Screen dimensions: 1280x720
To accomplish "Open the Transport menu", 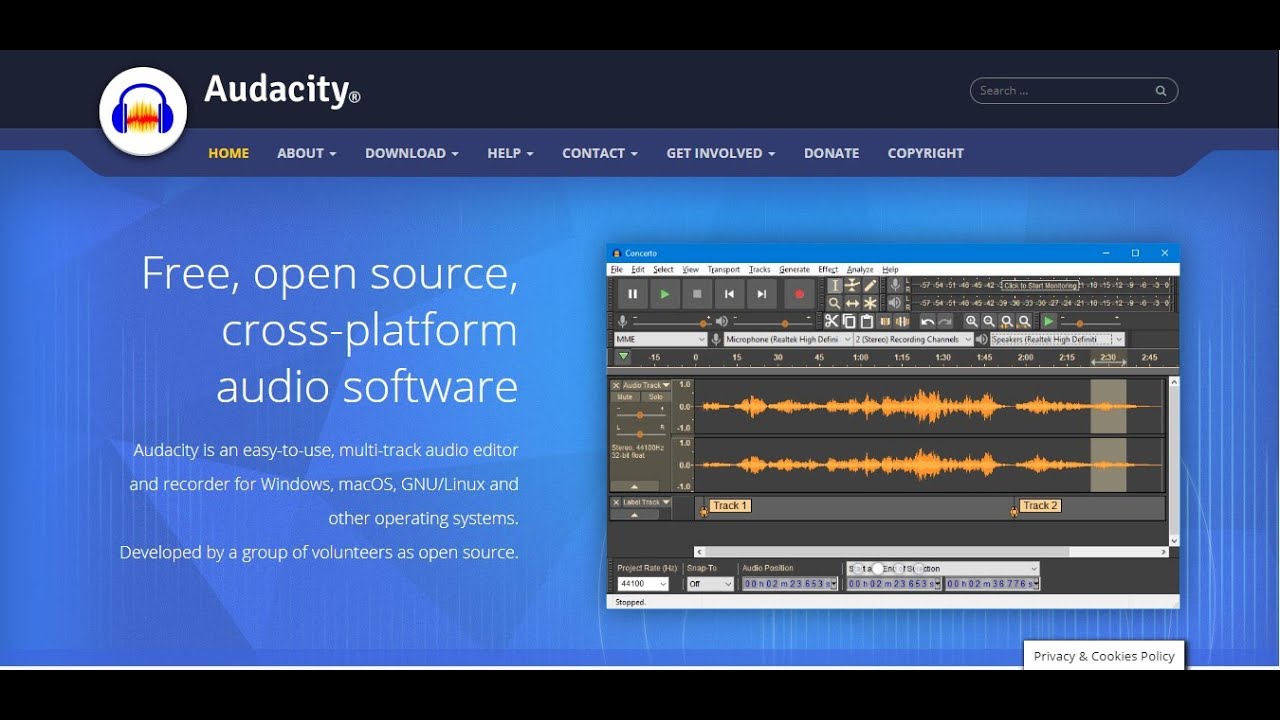I will click(x=724, y=270).
